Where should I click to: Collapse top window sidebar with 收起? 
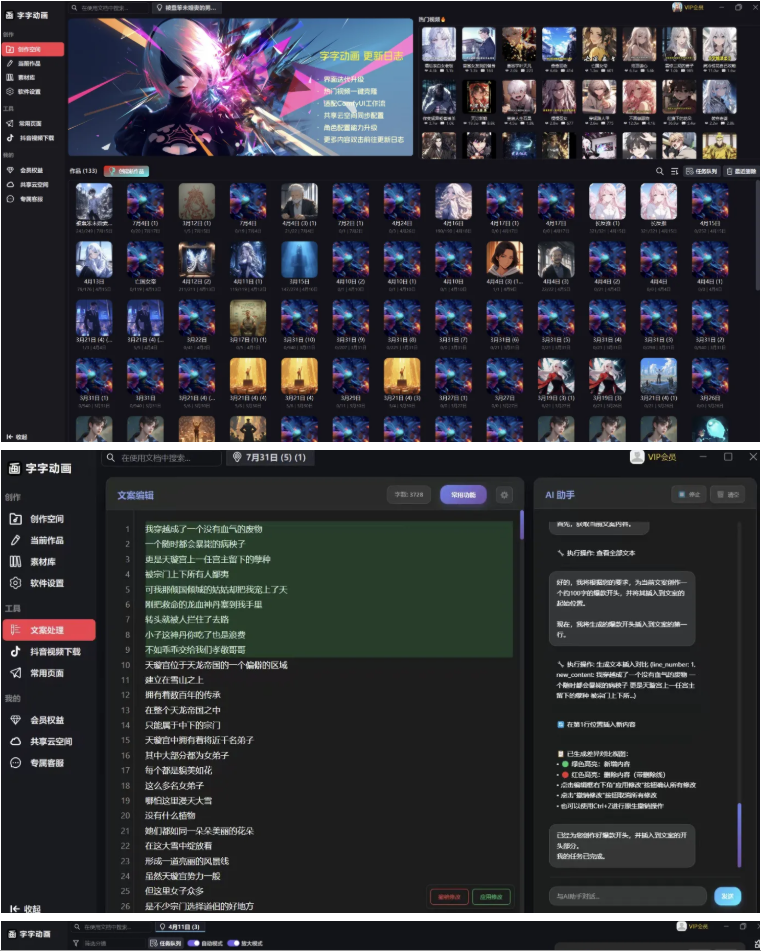pyautogui.click(x=17, y=437)
